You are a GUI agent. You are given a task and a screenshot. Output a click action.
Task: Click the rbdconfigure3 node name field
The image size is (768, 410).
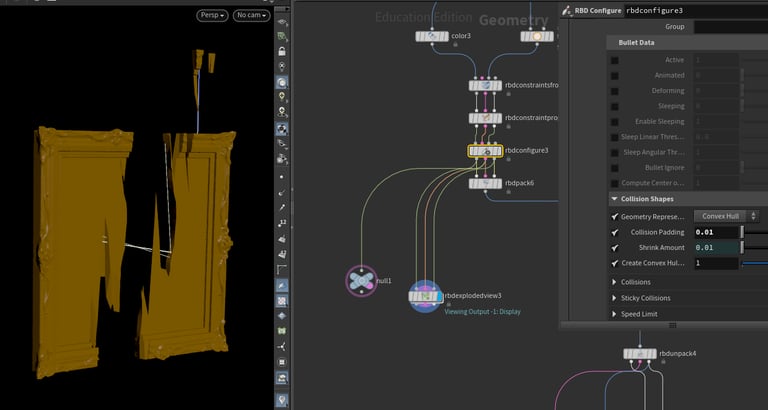[x=696, y=10]
